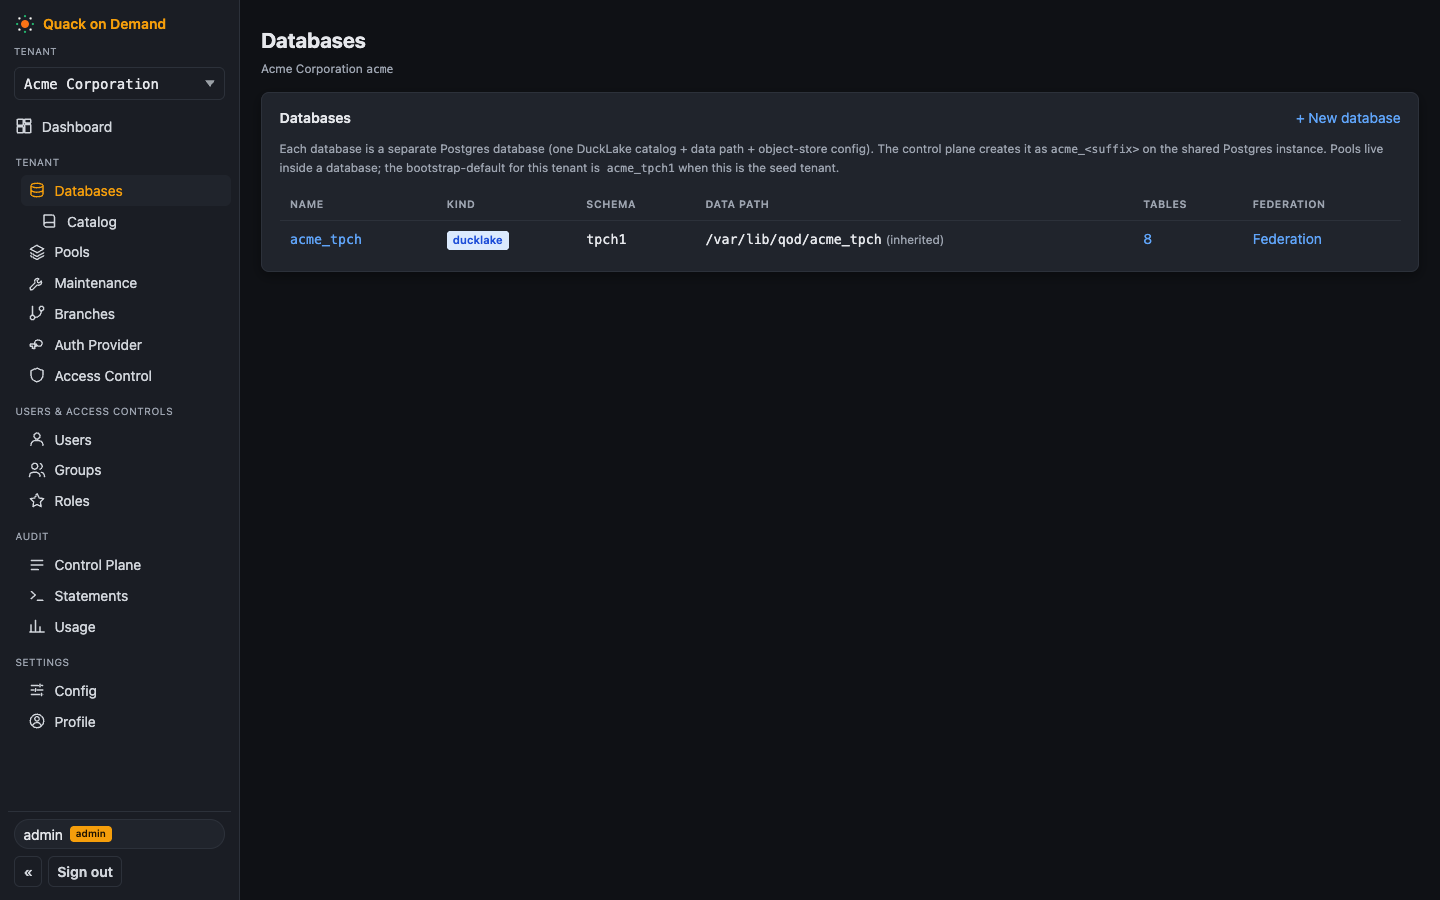Open the Acme Corporation tenant dropdown
The width and height of the screenshot is (1440, 900).
pyautogui.click(x=119, y=84)
